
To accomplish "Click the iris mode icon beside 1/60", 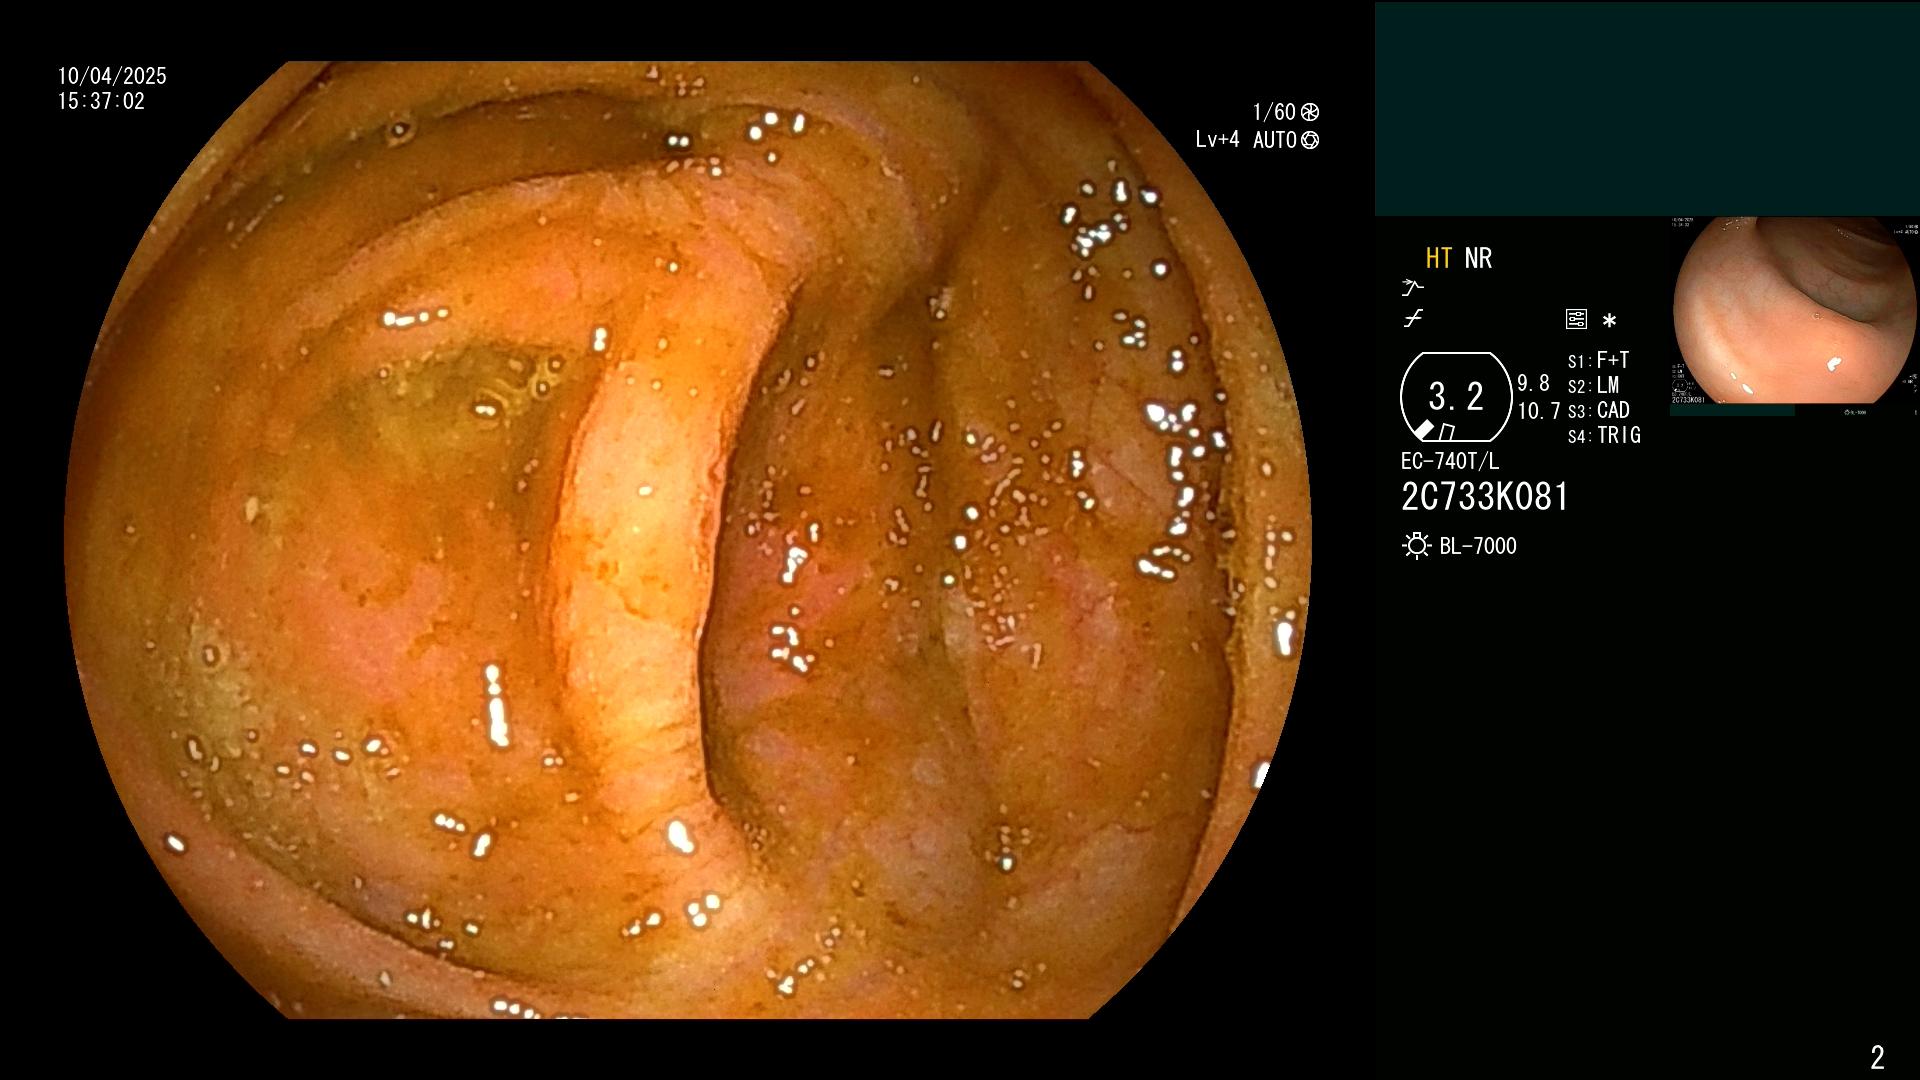I will tap(1310, 112).
